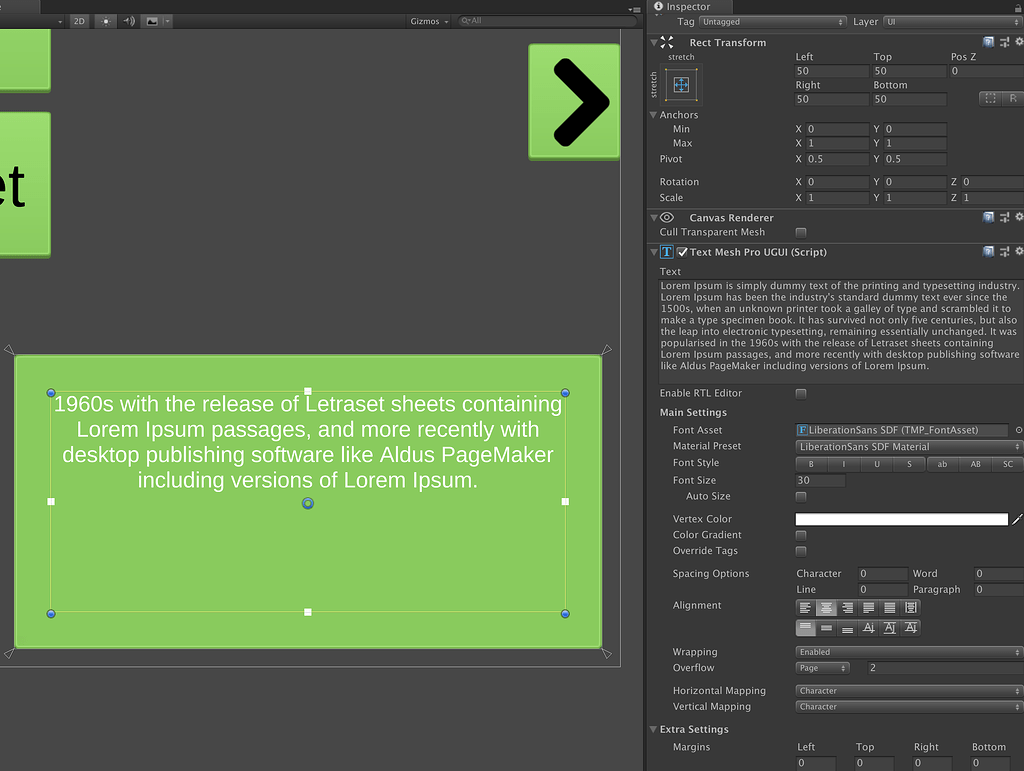Viewport: 1024px width, 771px height.
Task: Click the white Vertex Color swatch
Action: point(900,518)
